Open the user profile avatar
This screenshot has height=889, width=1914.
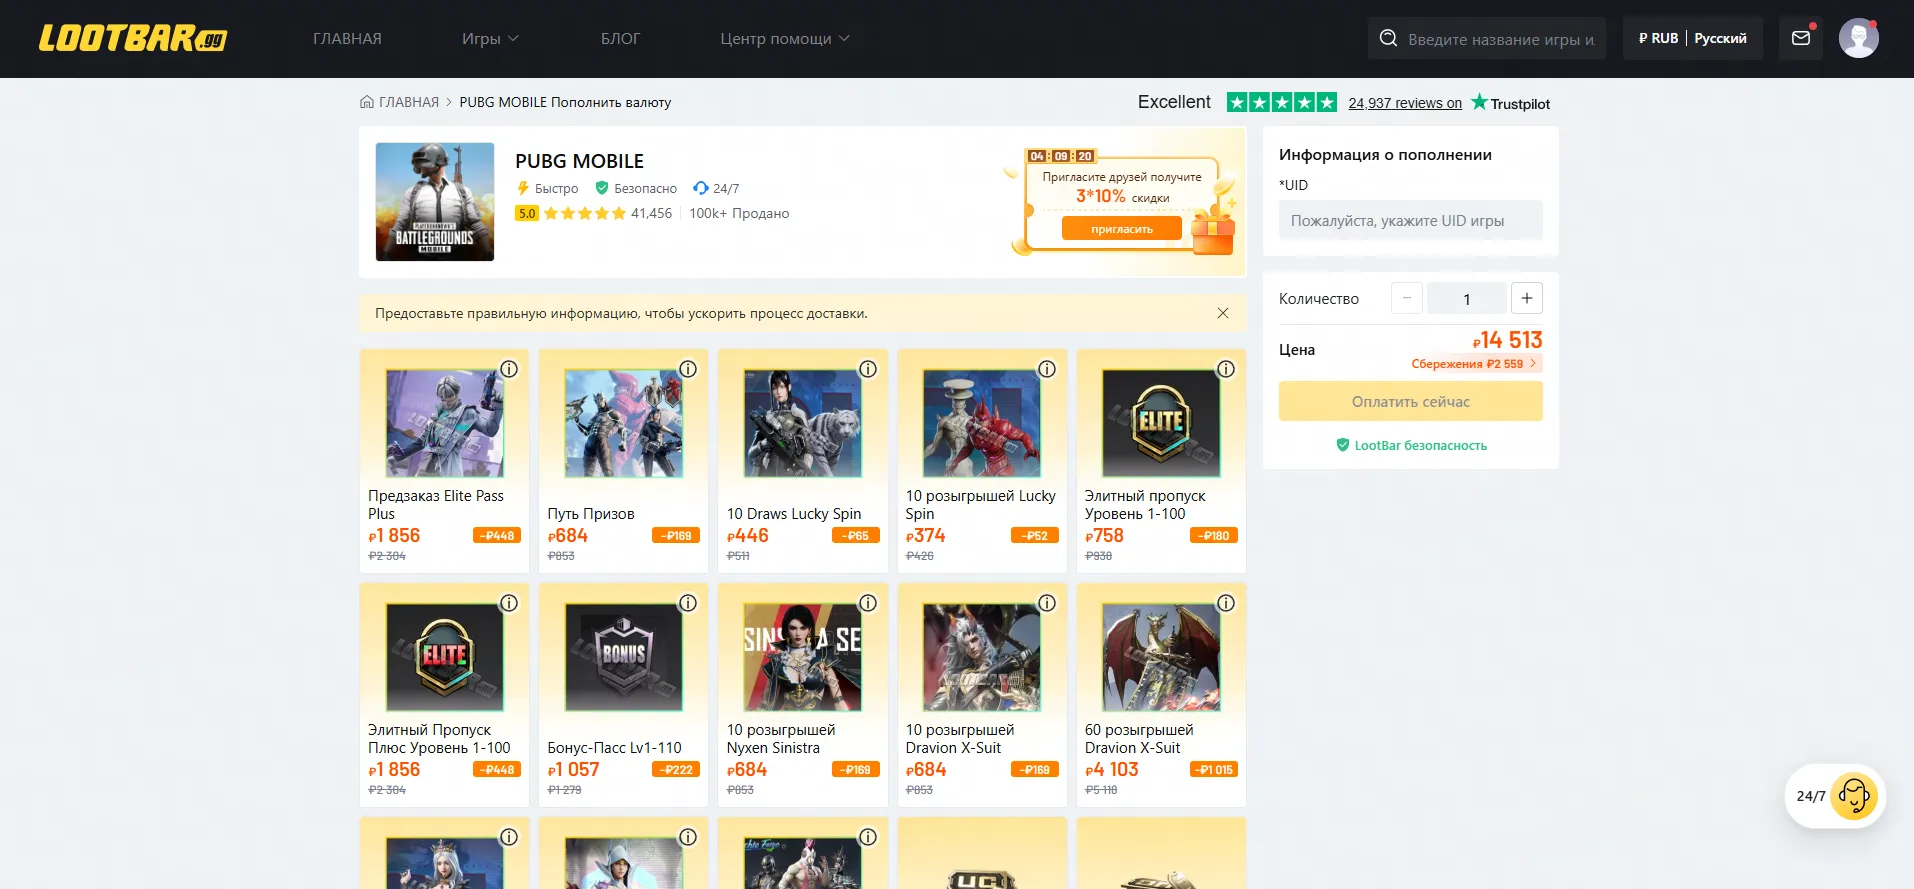[x=1858, y=38]
